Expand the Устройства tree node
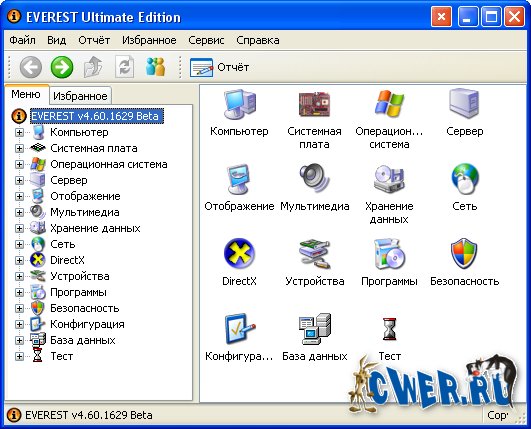 point(19,276)
